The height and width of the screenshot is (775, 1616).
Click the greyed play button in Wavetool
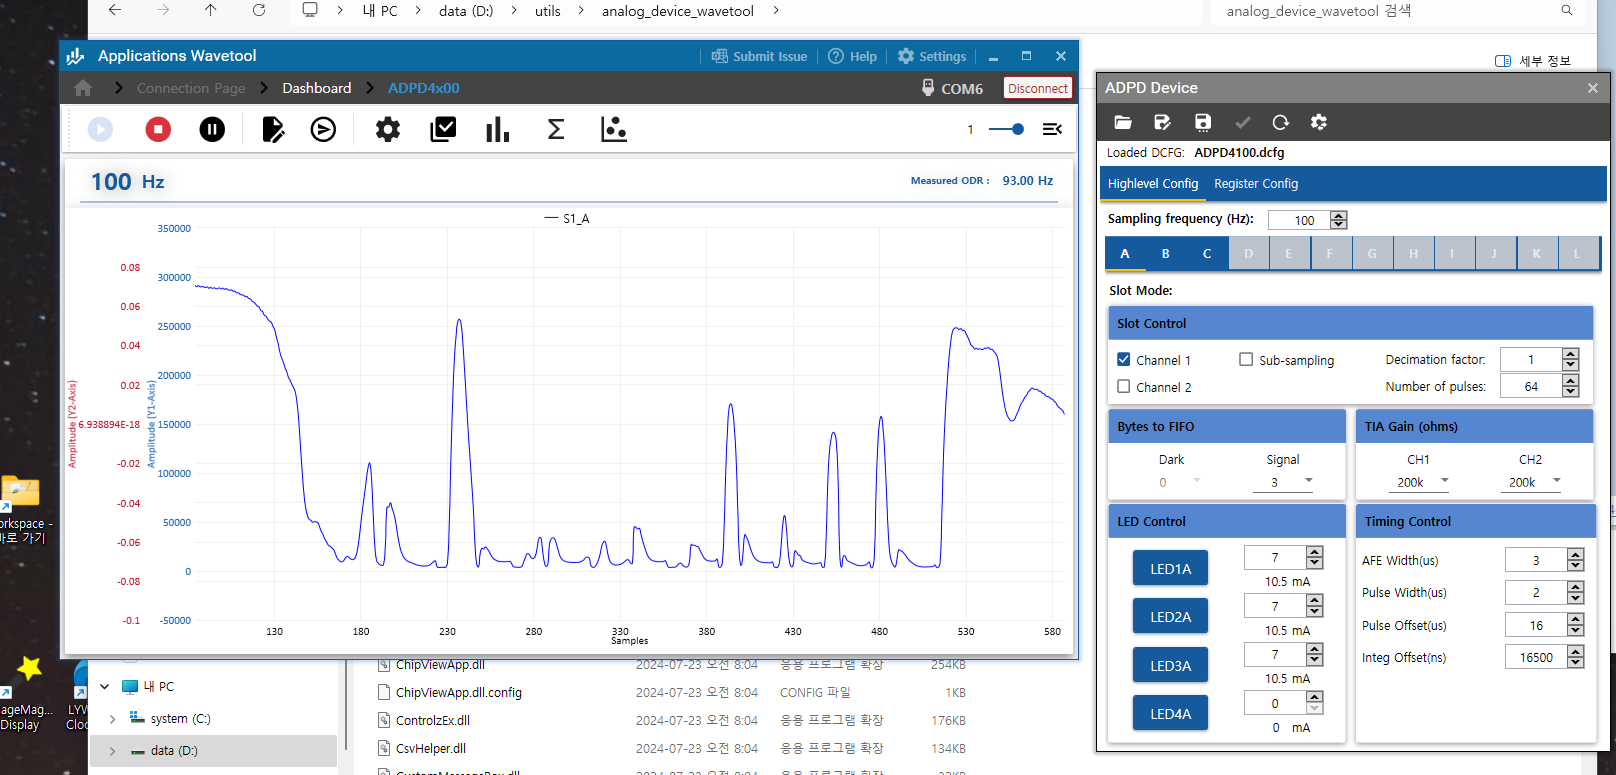100,129
